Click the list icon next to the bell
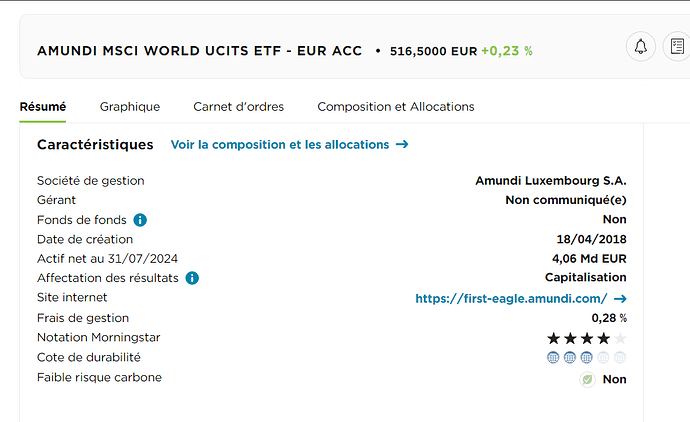690x422 pixels. [677, 46]
